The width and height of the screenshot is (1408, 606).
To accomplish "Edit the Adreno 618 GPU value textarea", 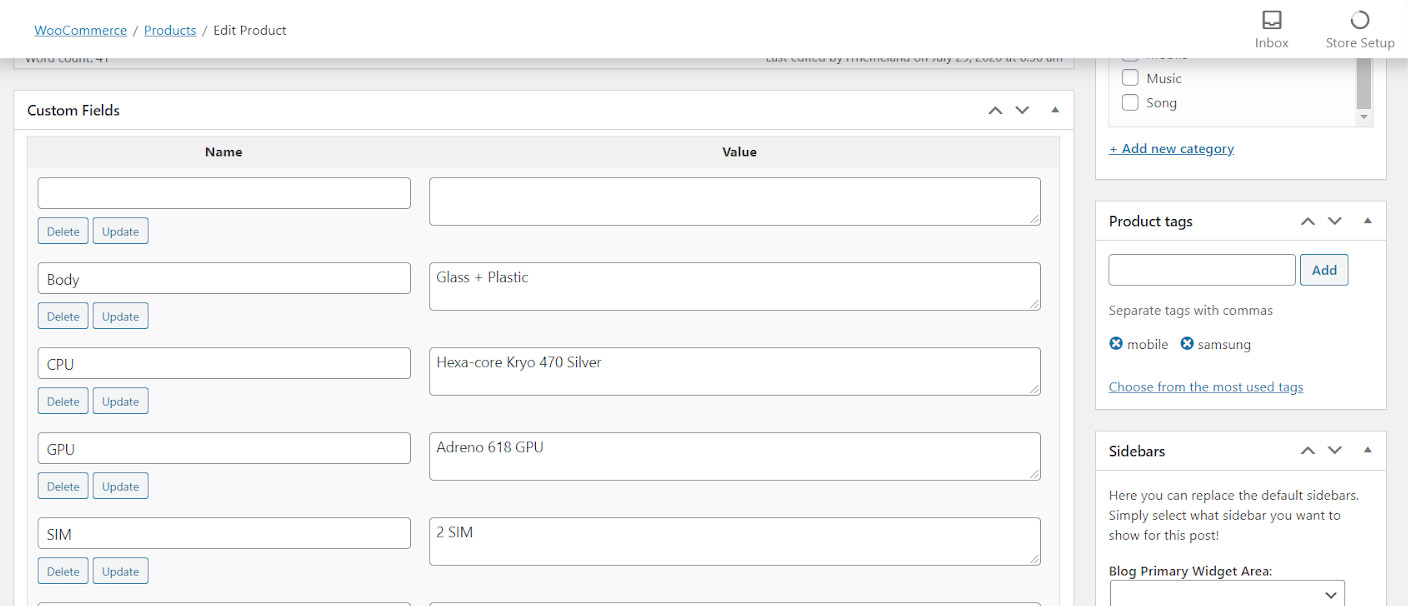I will click(x=735, y=456).
